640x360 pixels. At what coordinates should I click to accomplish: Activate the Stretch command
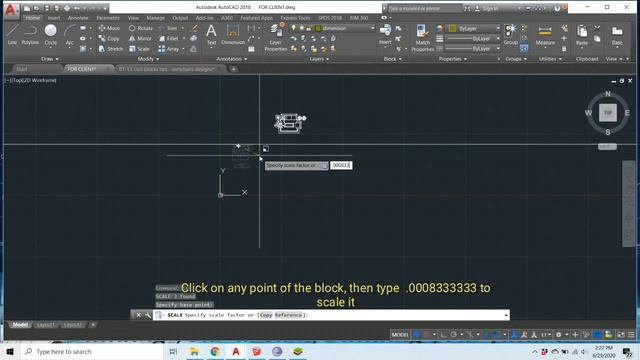(111, 49)
